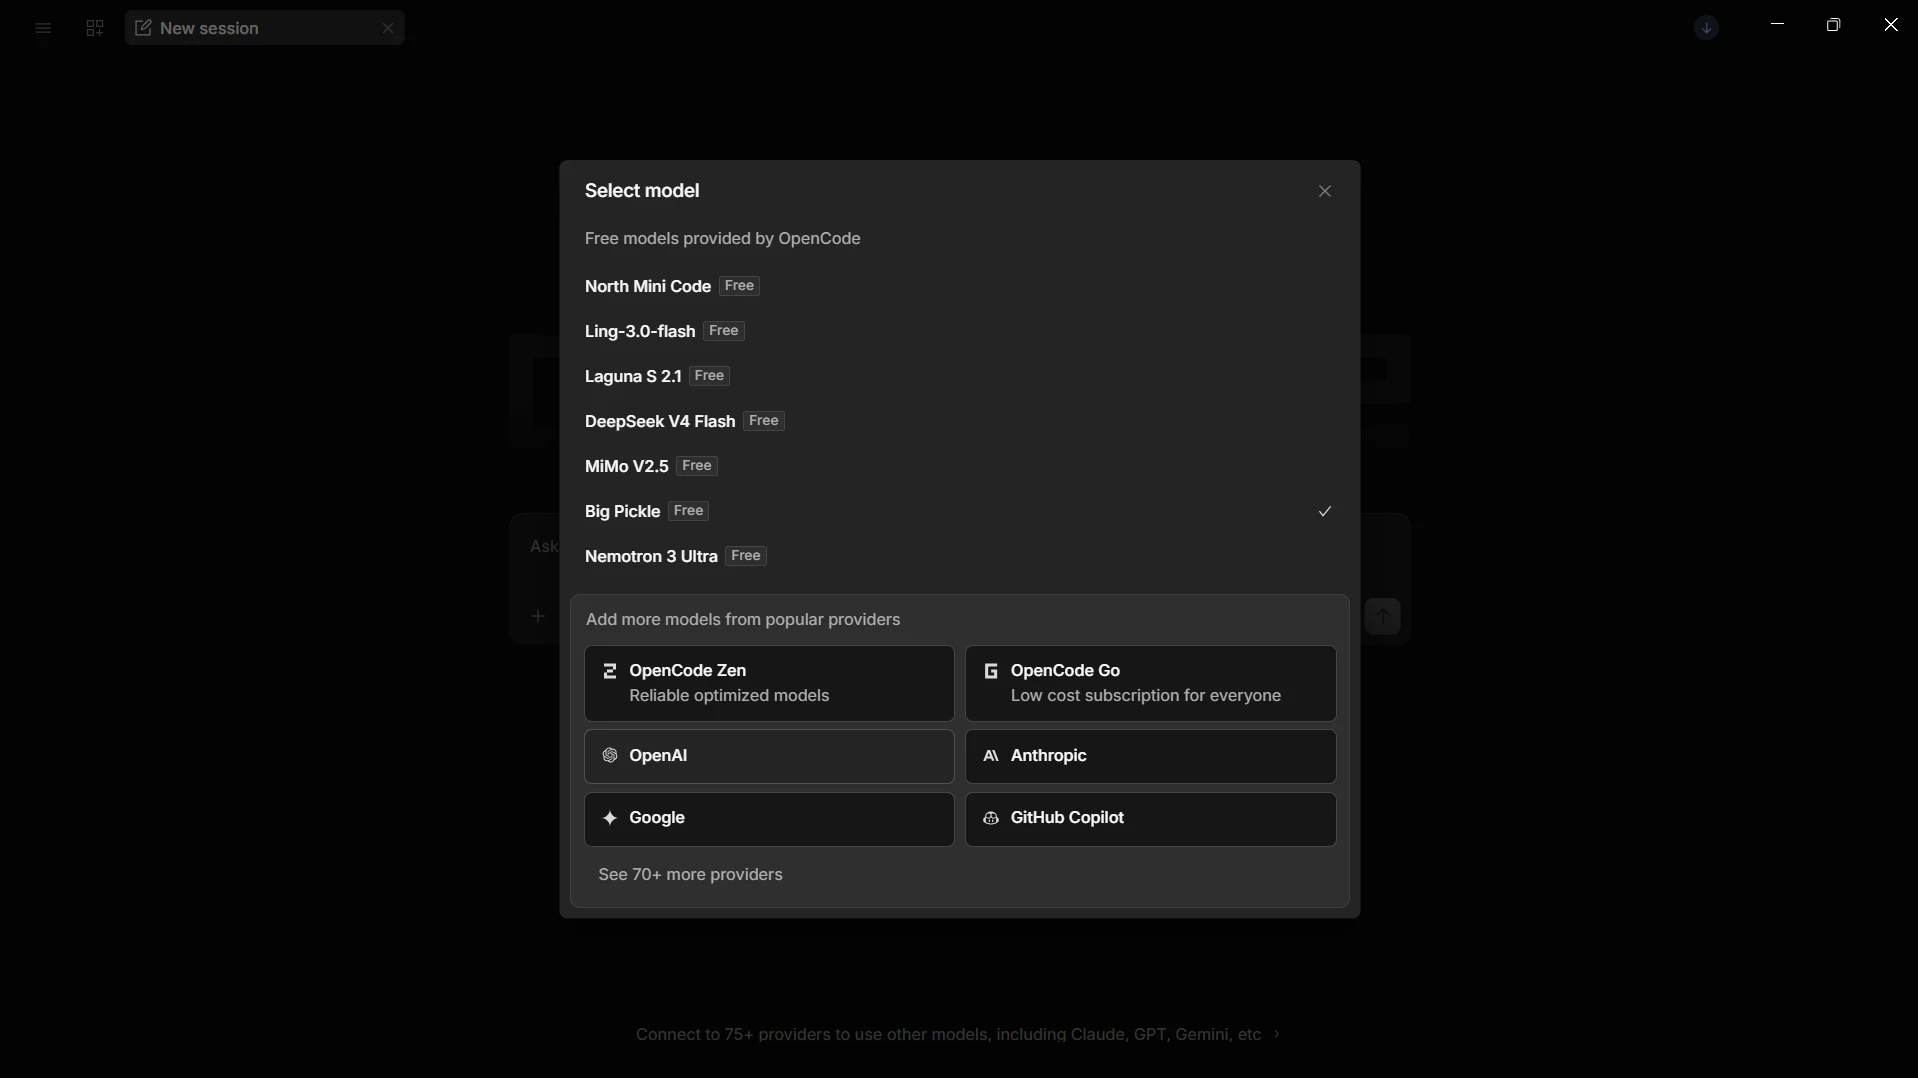Click the checkmark beside Big Pickle

(1325, 511)
